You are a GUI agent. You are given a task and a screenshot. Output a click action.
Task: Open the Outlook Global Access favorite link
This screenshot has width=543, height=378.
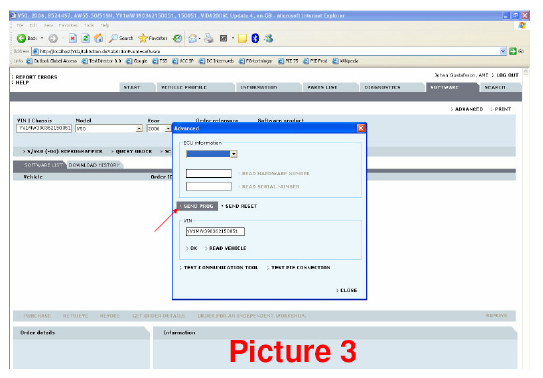click(52, 61)
